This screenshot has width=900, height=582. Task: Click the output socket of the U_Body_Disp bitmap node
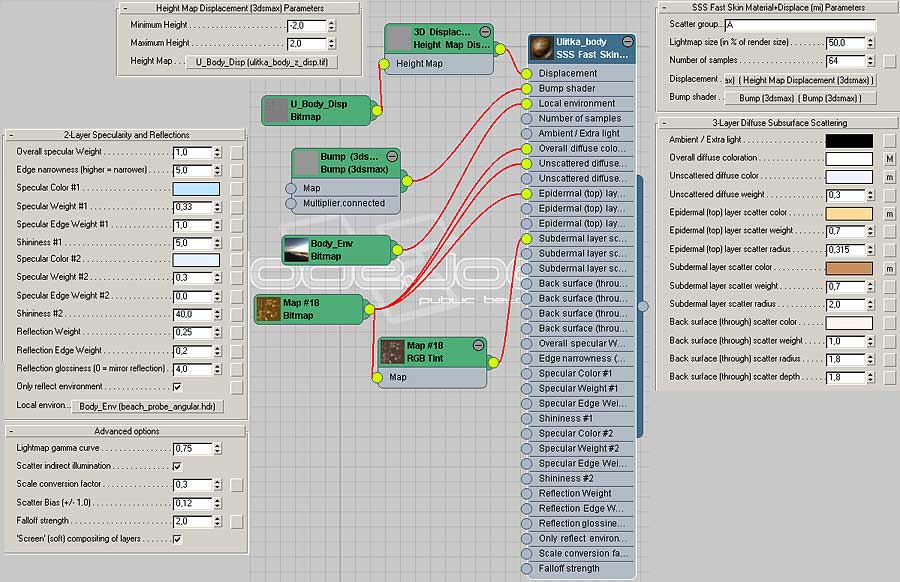coord(376,110)
